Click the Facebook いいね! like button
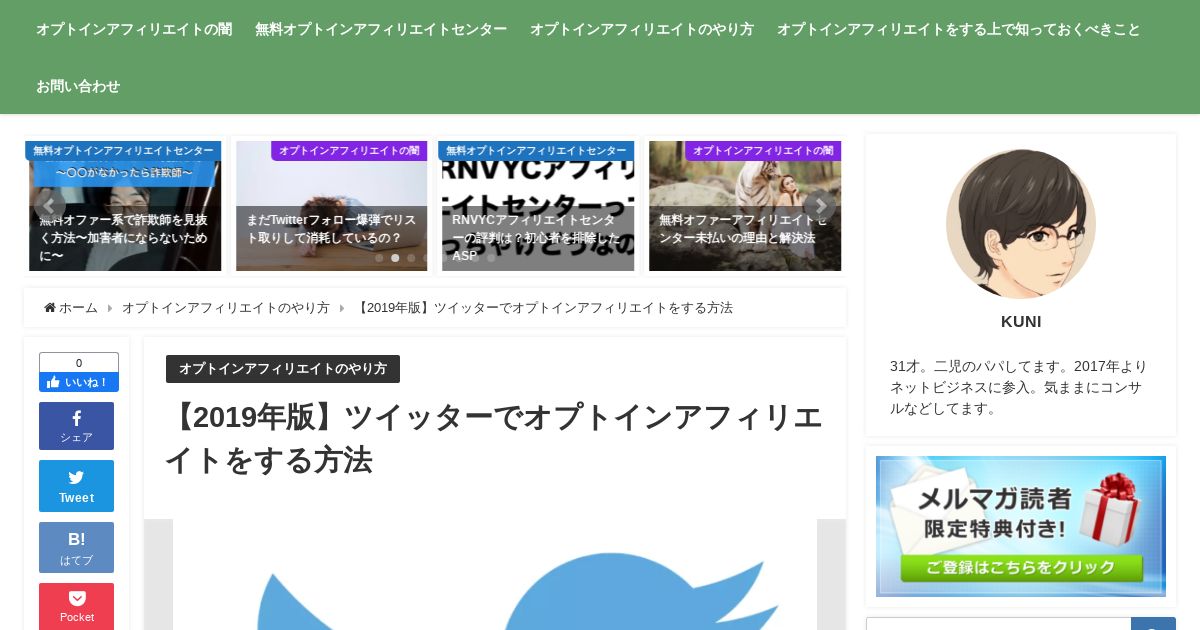1200x630 pixels. click(x=79, y=382)
